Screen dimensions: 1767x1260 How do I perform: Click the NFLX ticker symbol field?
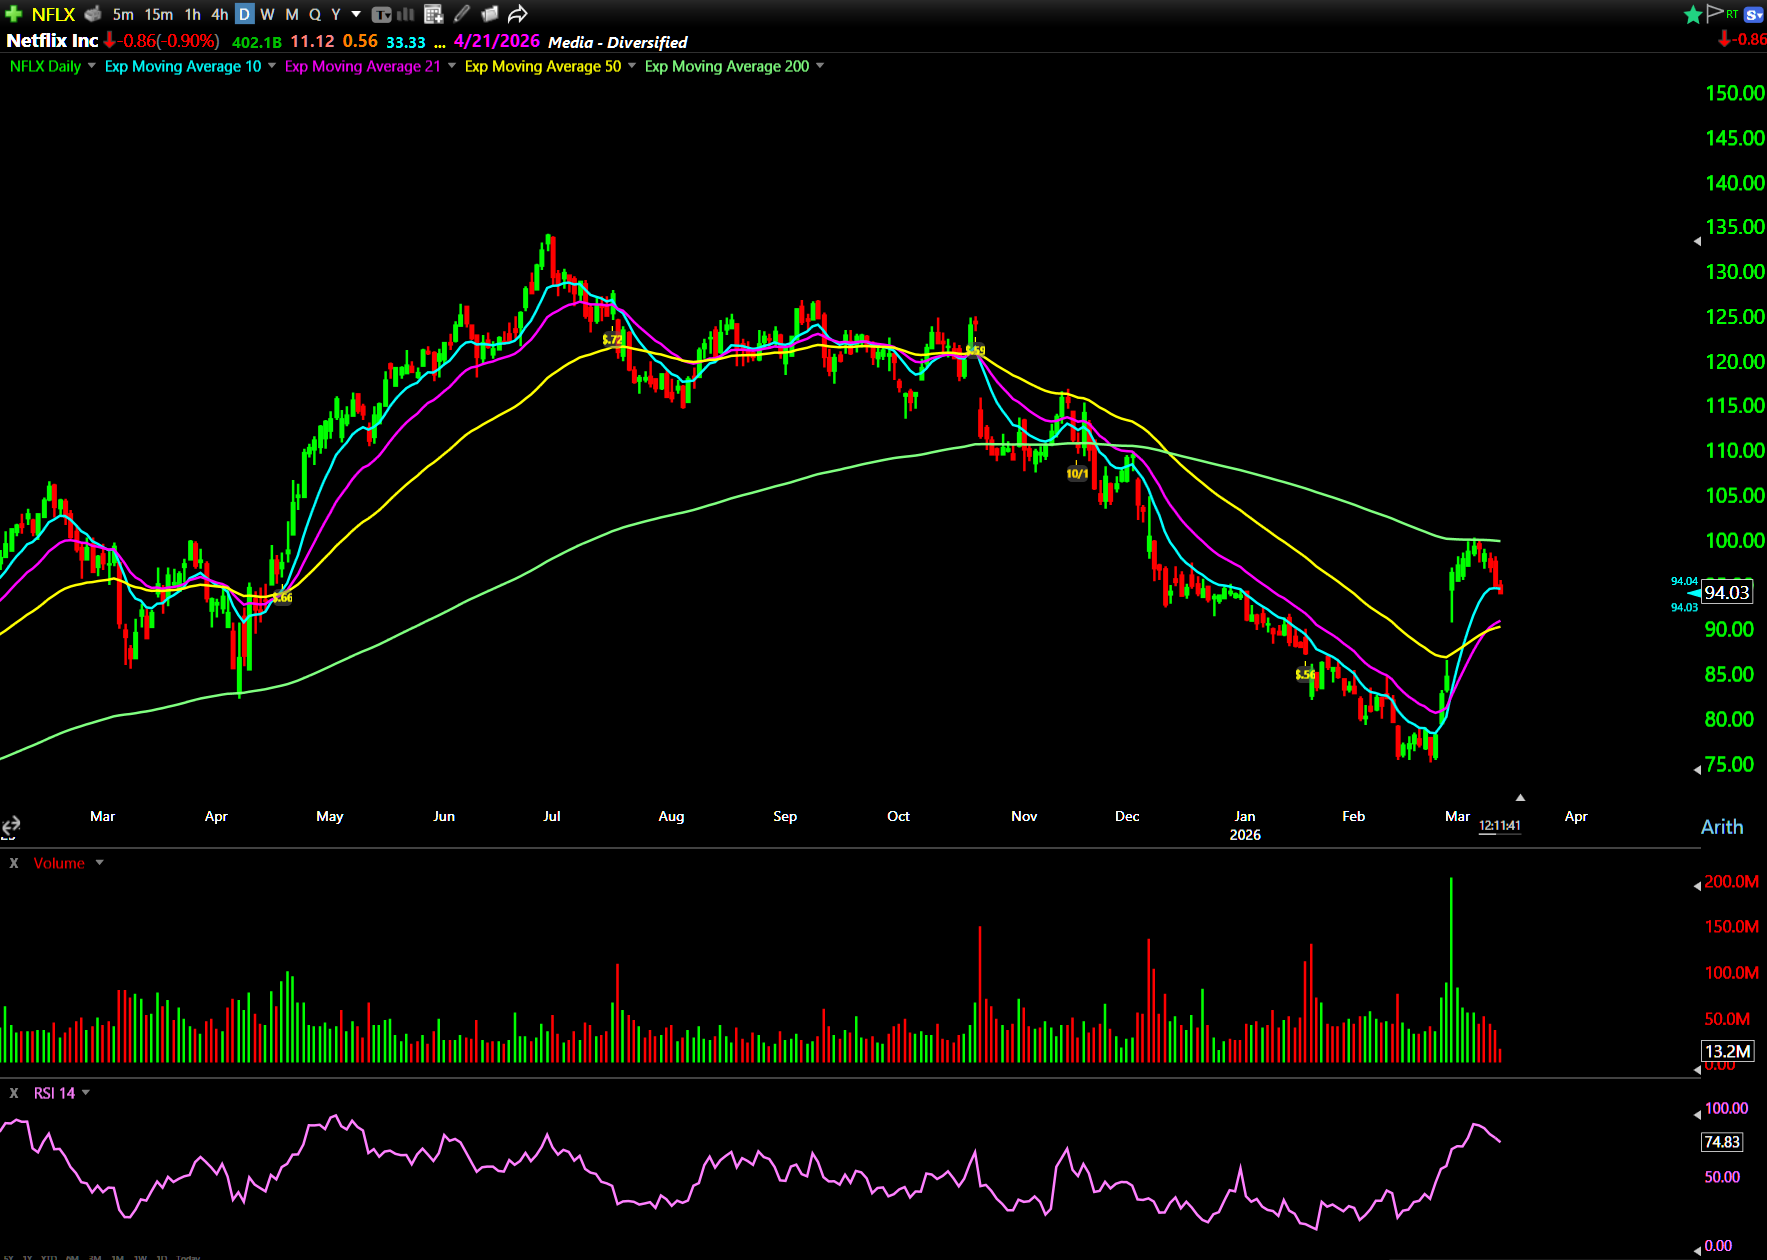53,14
